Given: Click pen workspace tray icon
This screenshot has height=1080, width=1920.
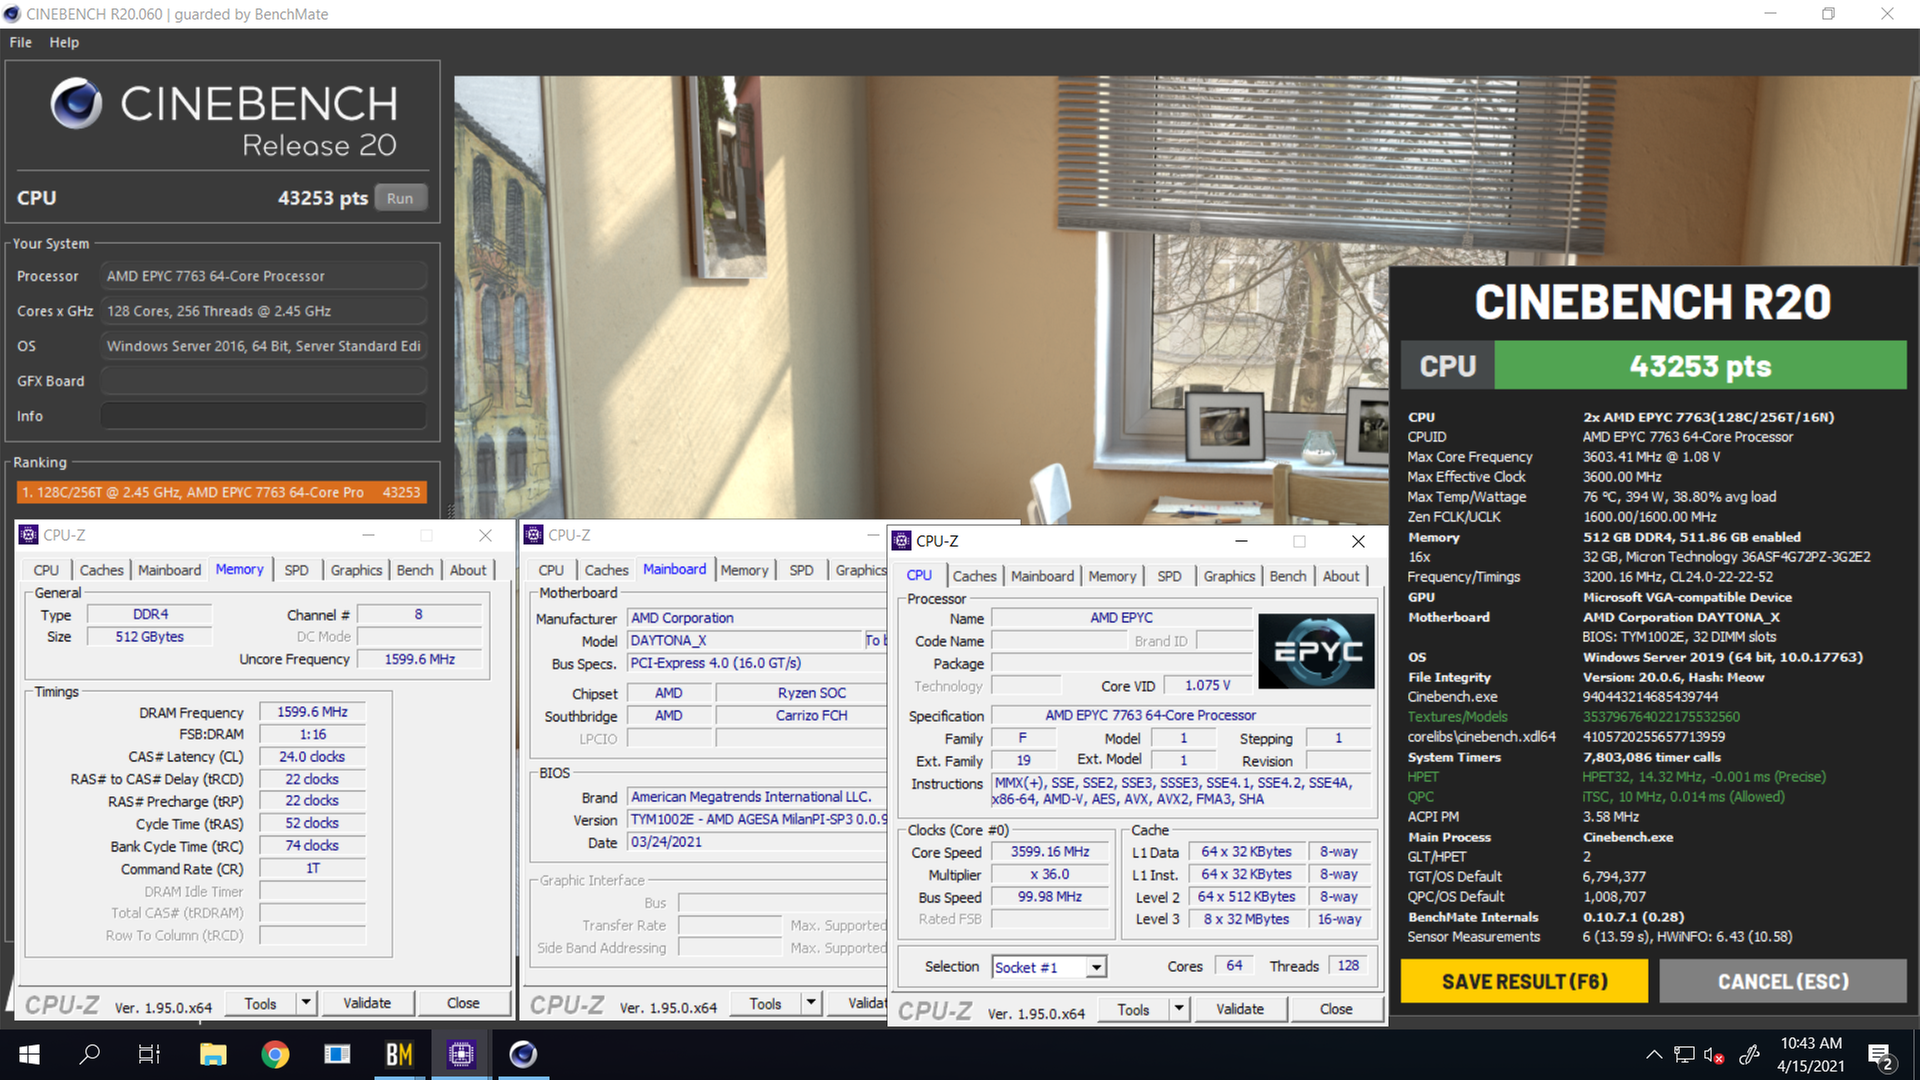Looking at the screenshot, I should [x=1749, y=1054].
